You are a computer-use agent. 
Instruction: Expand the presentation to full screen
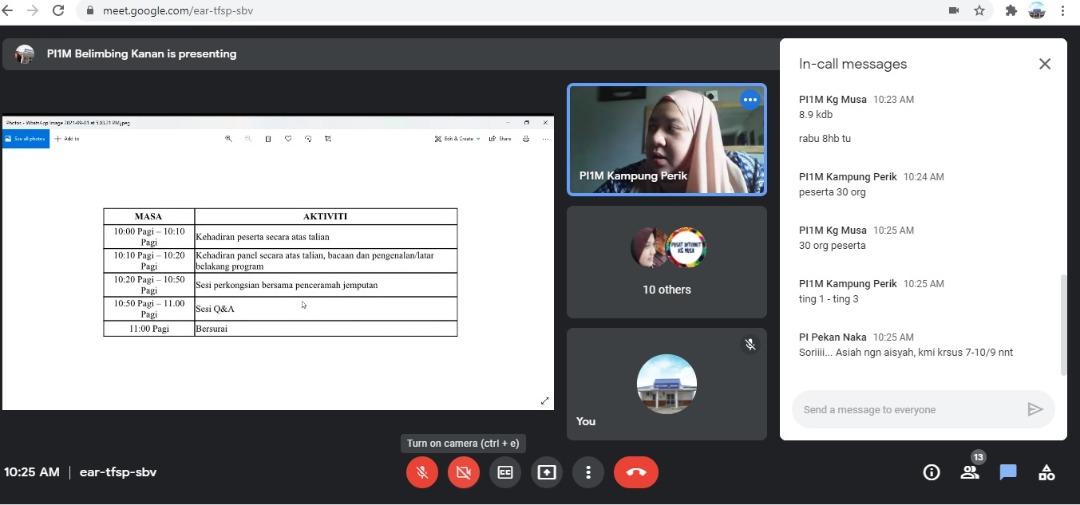pos(545,401)
